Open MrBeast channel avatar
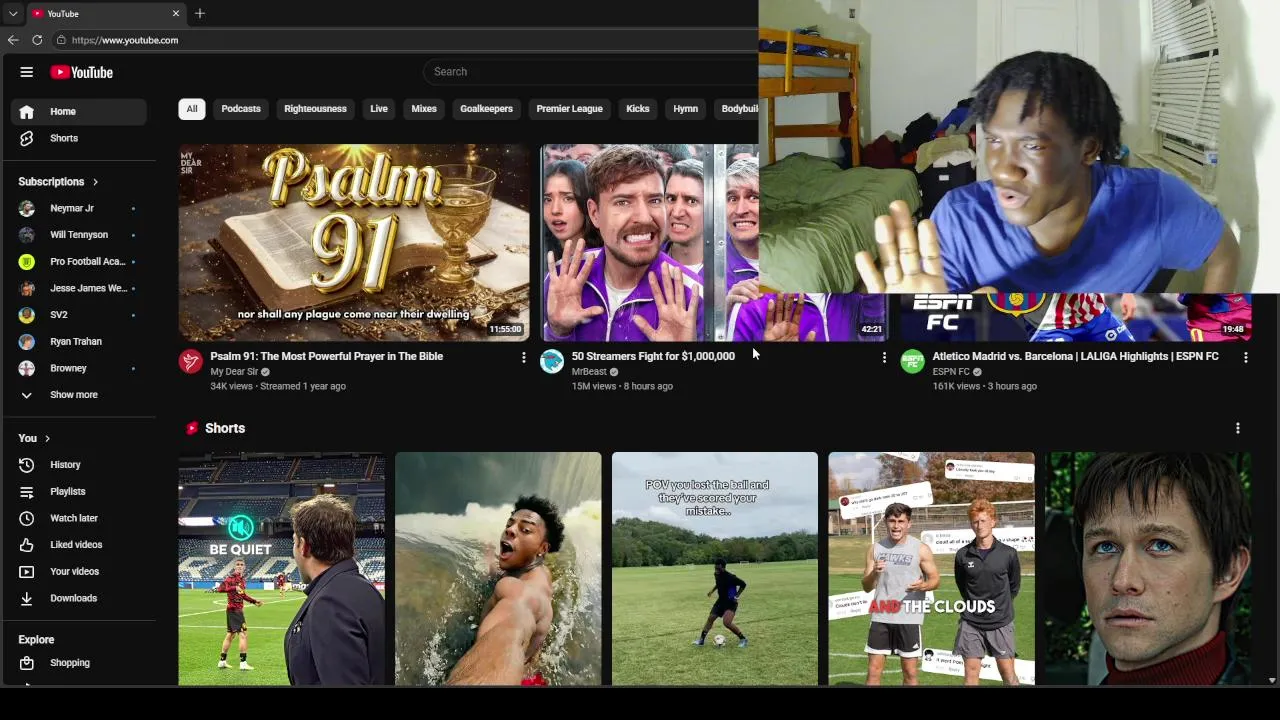The width and height of the screenshot is (1280, 720). click(552, 362)
